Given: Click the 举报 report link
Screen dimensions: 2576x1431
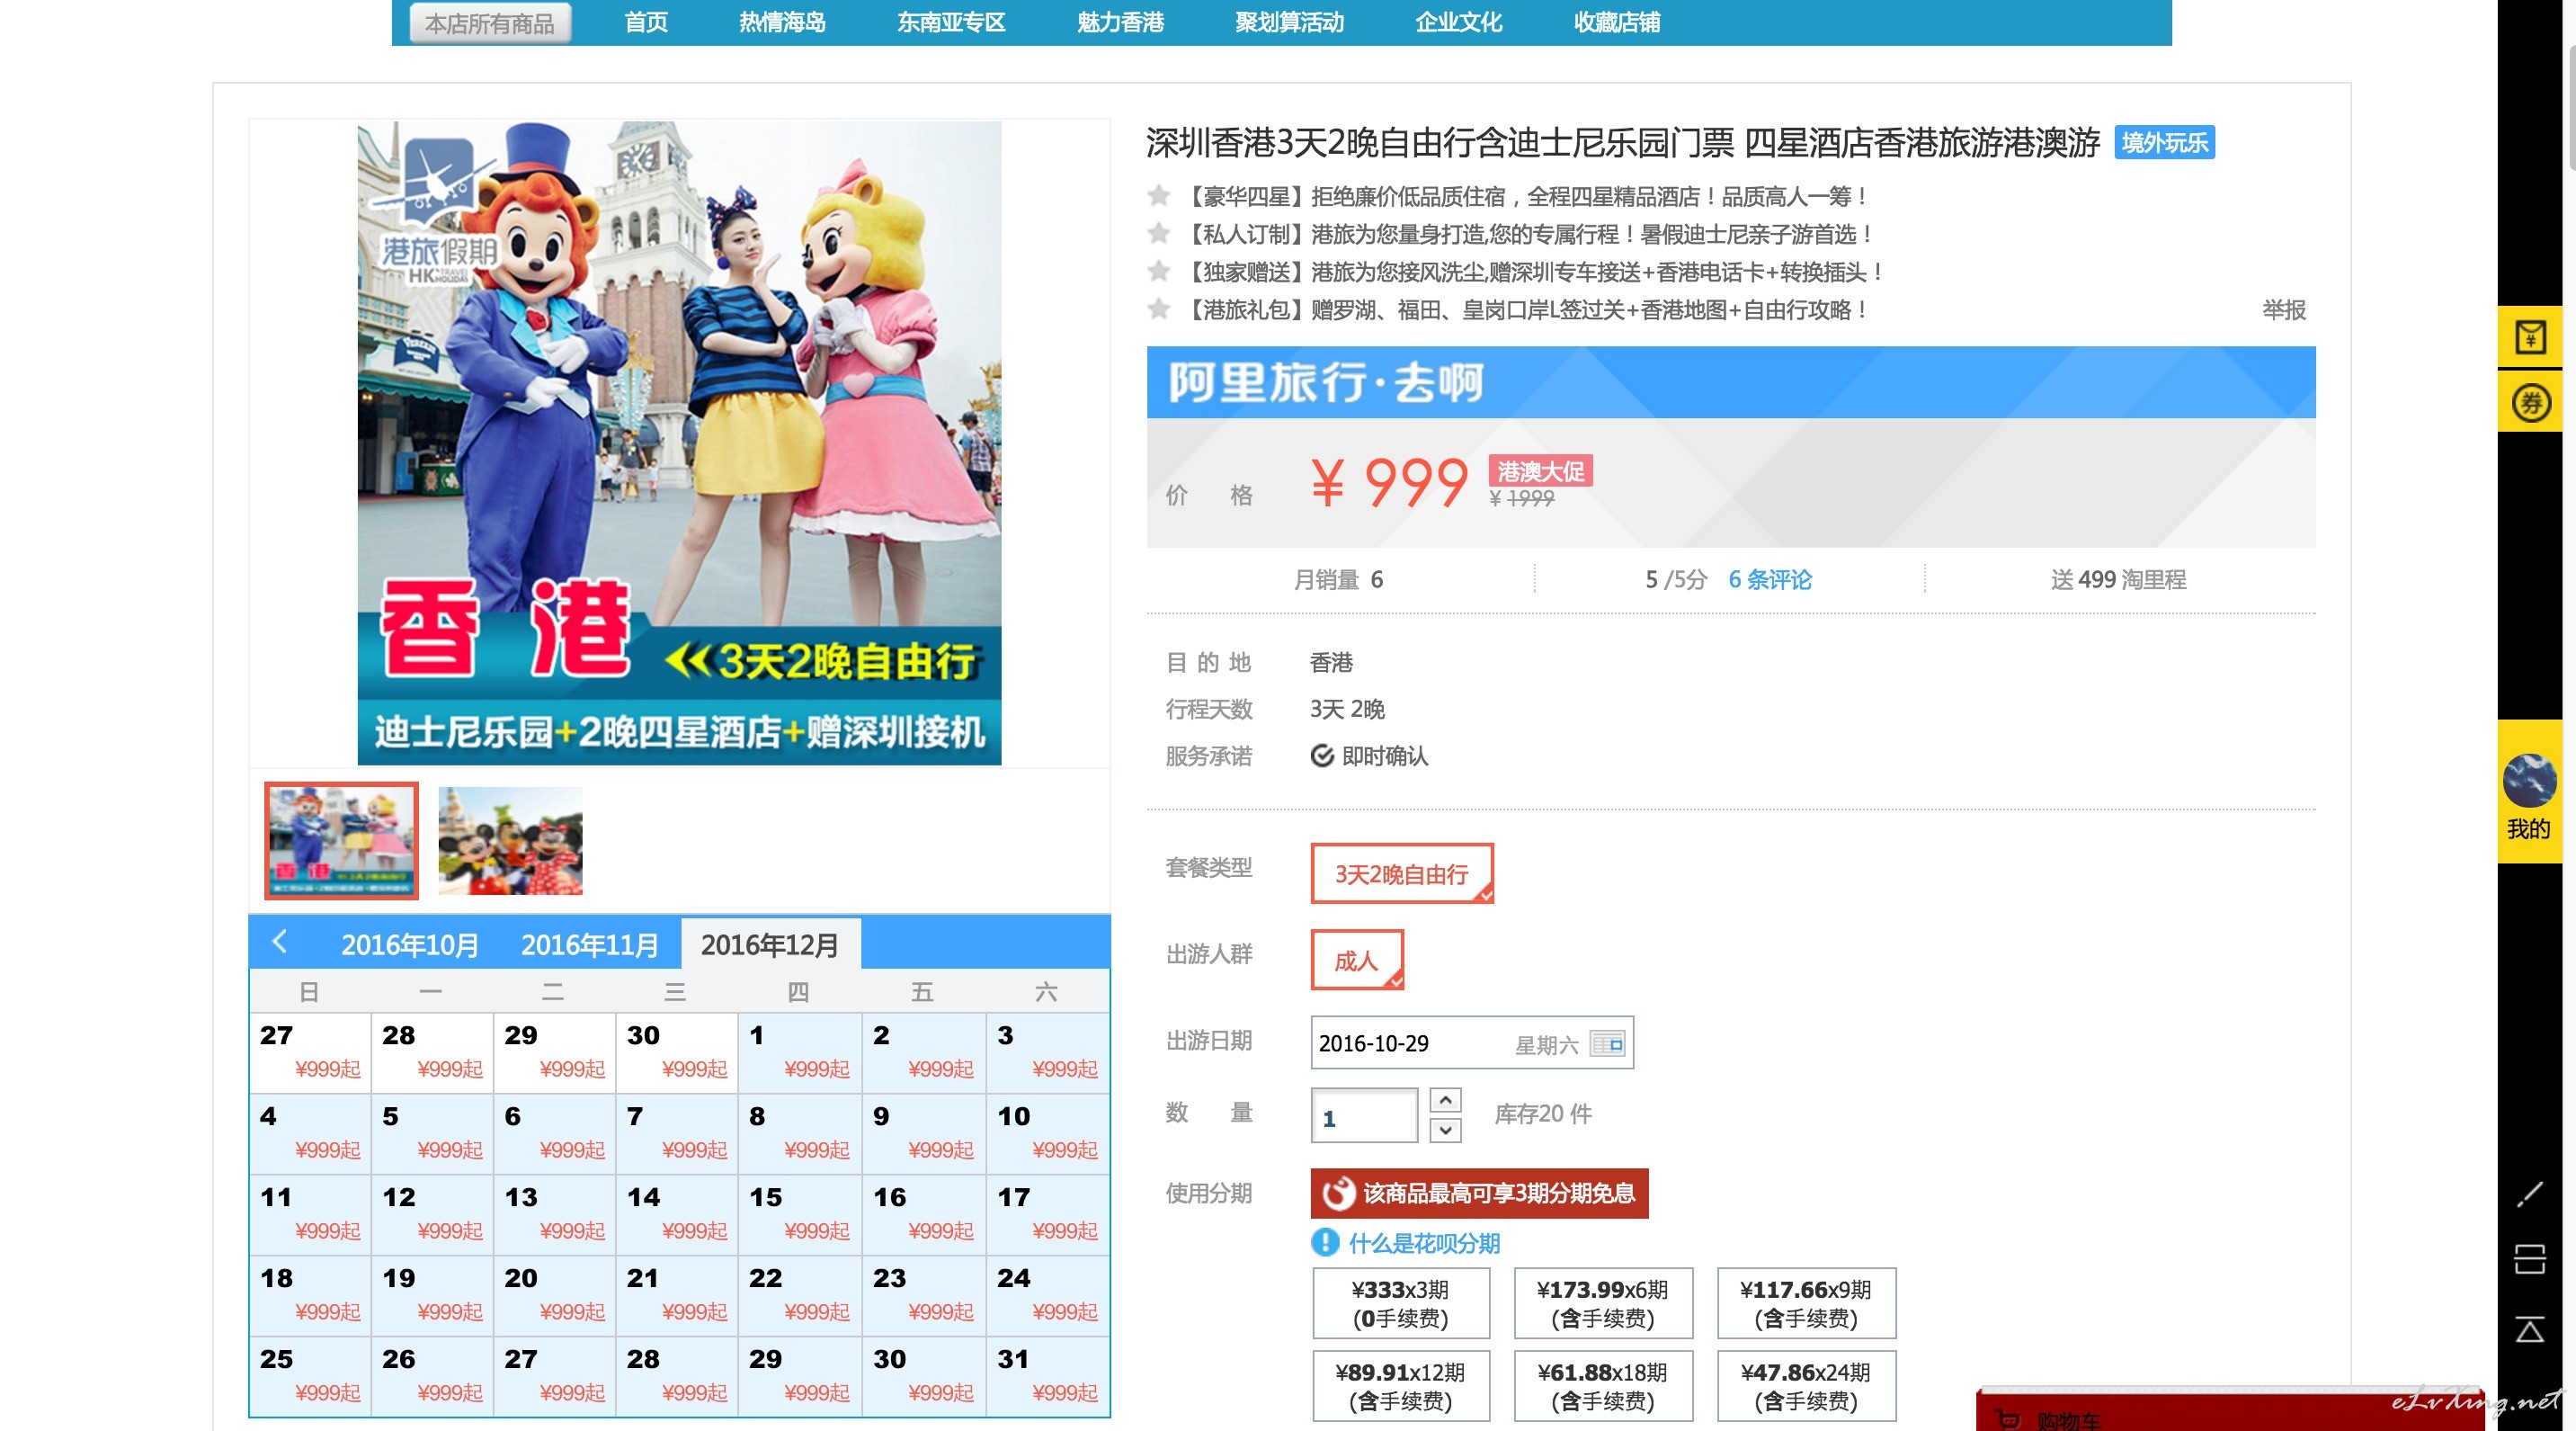Looking at the screenshot, I should point(2284,310).
